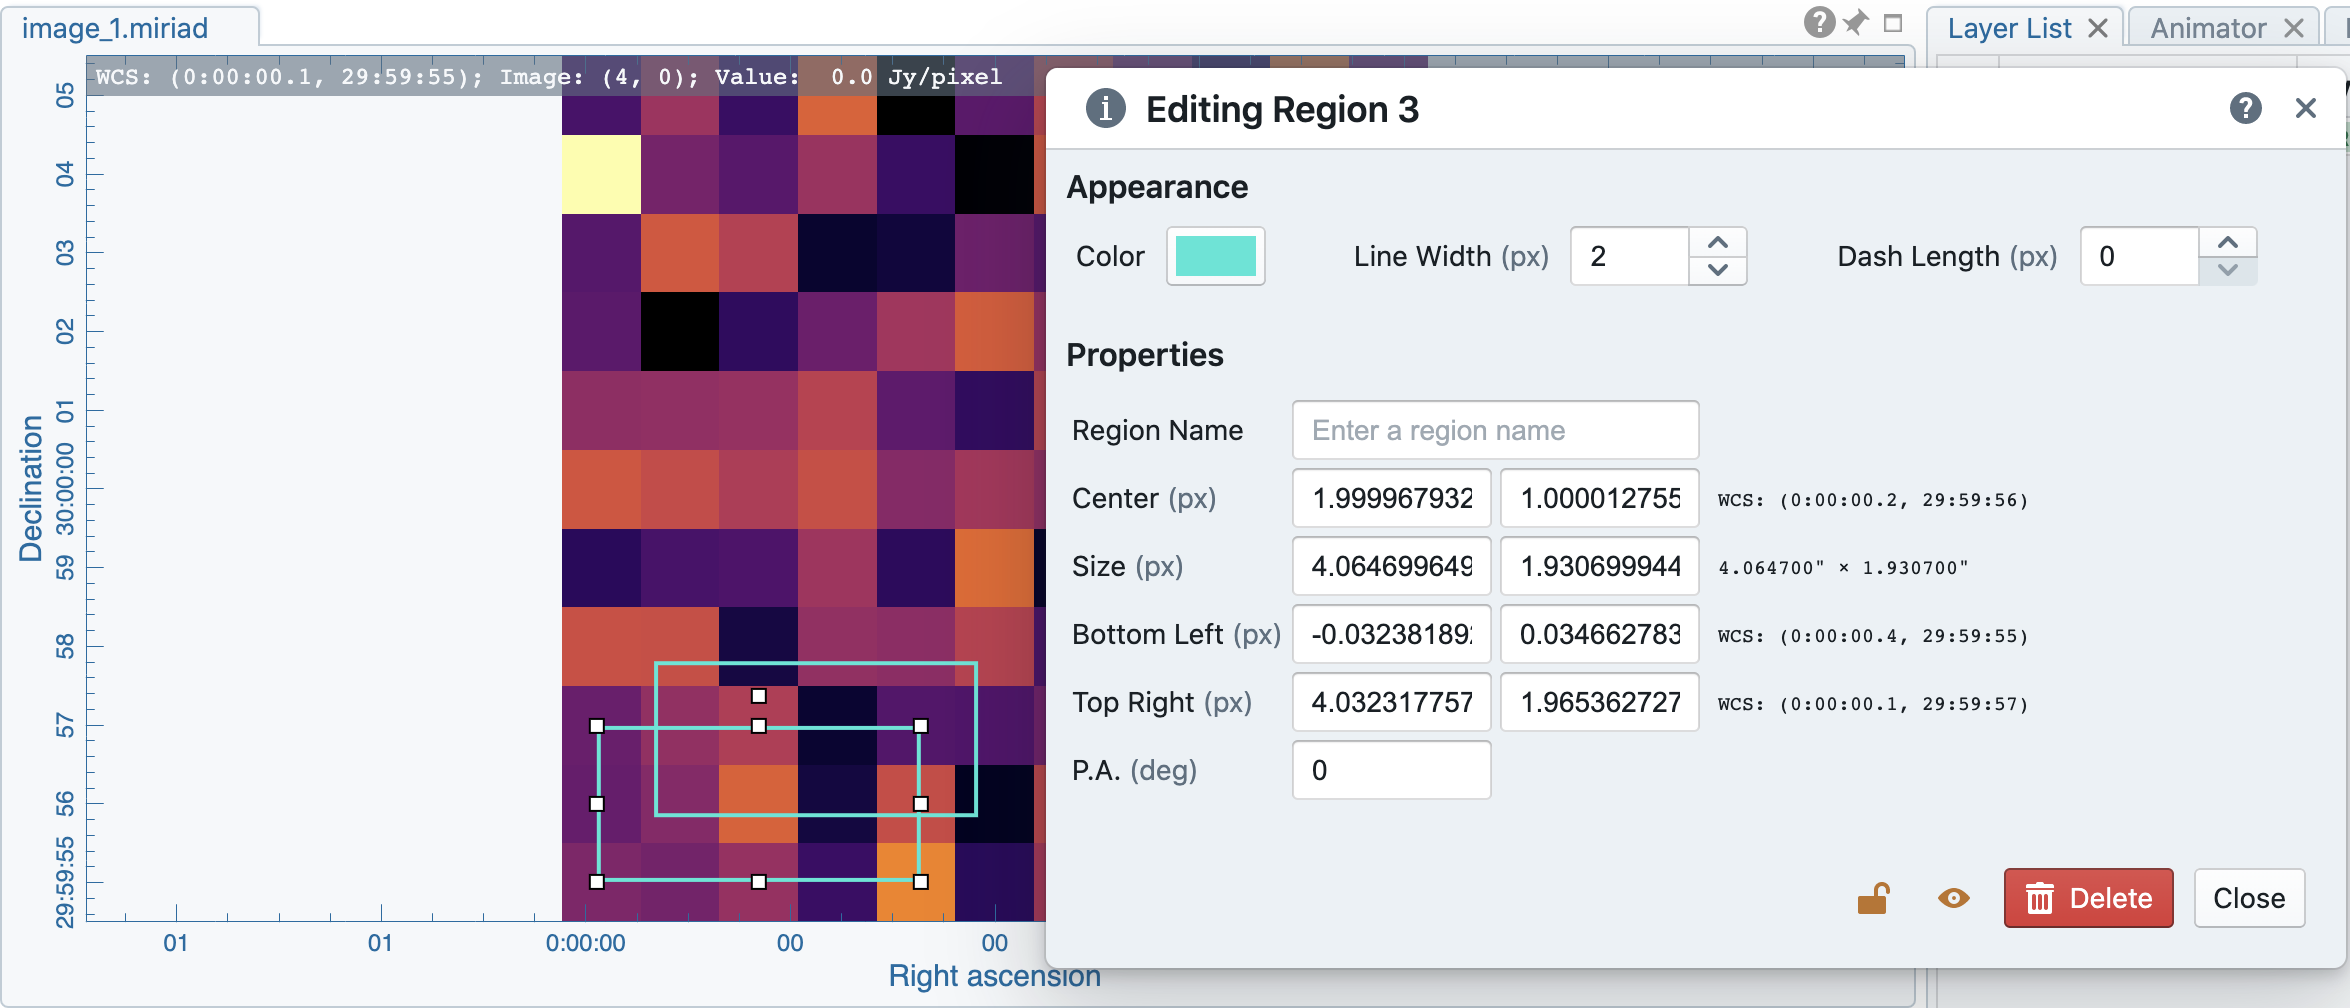Change the region color swatch
Viewport: 2350px width, 1008px height.
pos(1215,256)
